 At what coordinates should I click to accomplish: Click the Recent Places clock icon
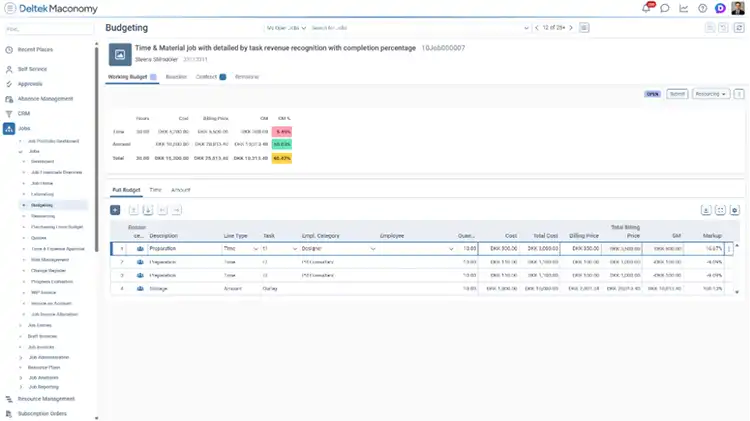pyautogui.click(x=9, y=50)
